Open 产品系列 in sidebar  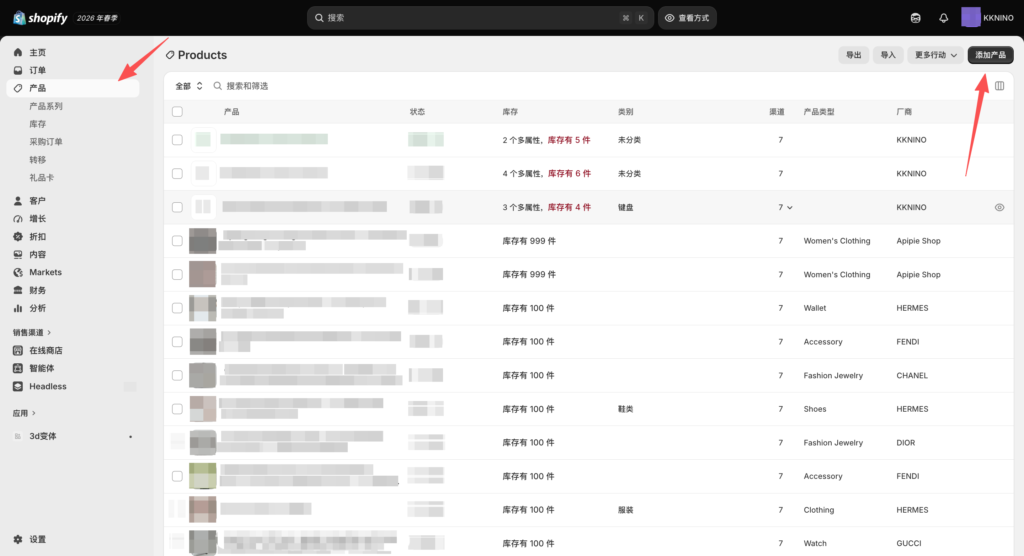(x=46, y=106)
